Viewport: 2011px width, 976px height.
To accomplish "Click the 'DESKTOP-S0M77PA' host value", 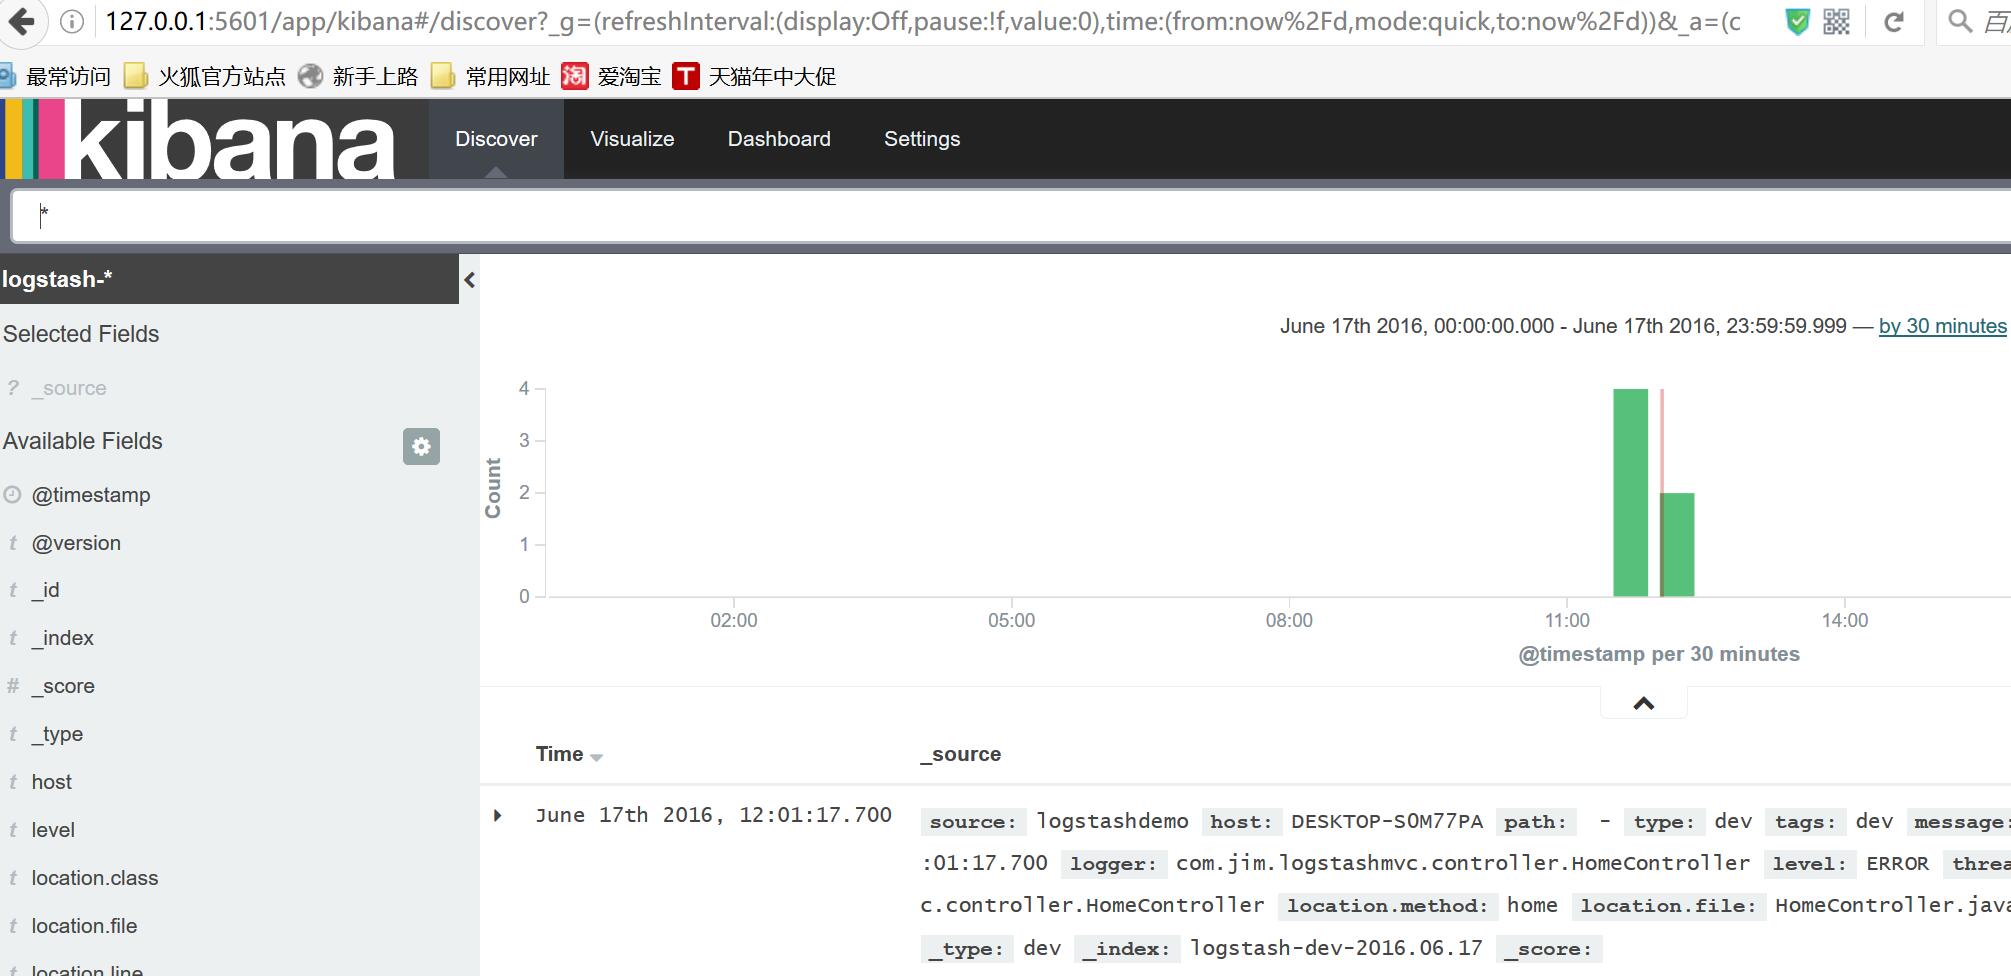I will point(1387,821).
